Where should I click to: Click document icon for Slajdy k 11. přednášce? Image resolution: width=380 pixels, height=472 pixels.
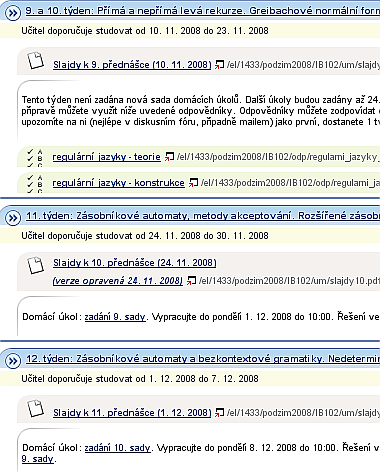pyautogui.click(x=36, y=409)
